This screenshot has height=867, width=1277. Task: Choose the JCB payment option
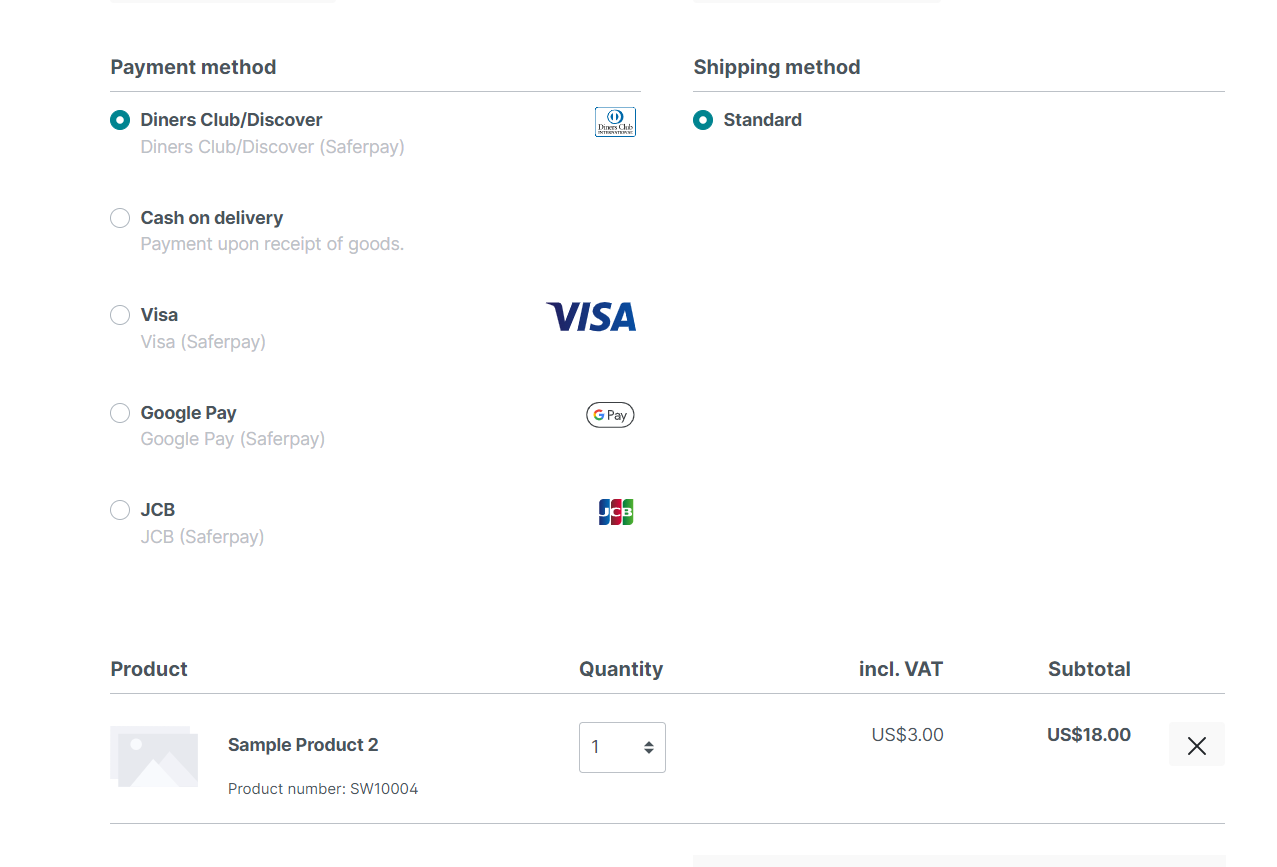tap(119, 510)
